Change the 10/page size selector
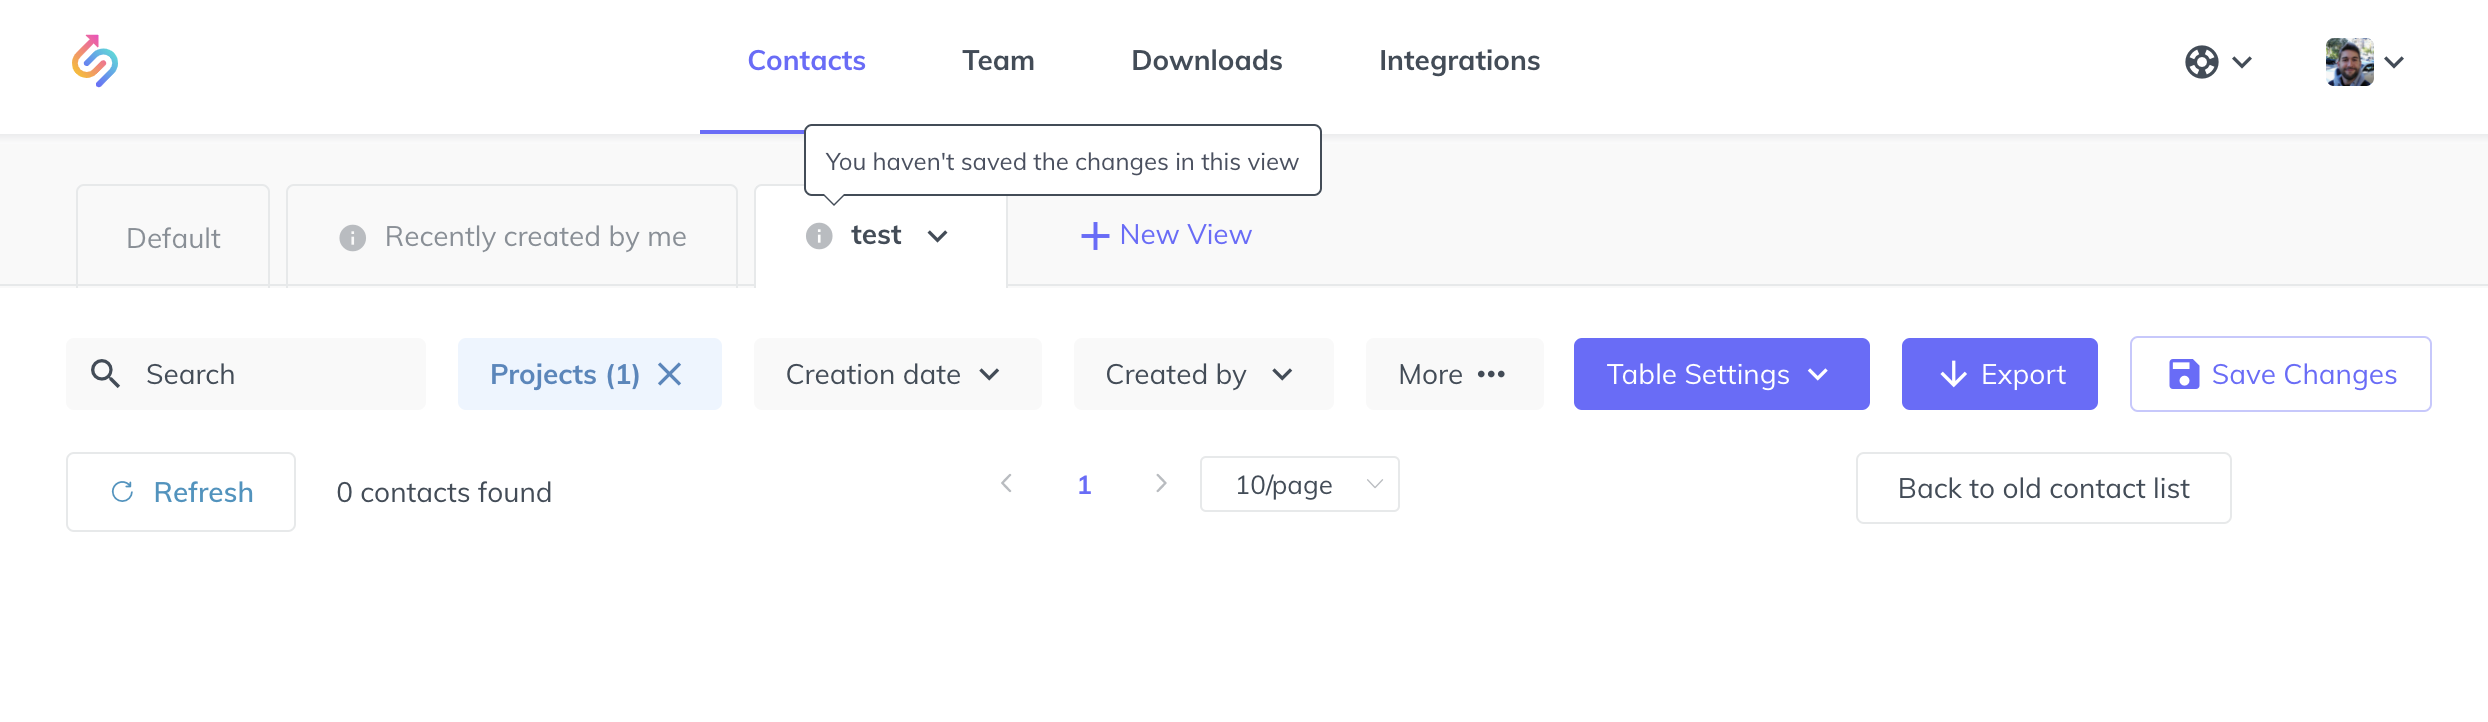Screen dimensions: 2488x722 tap(1300, 484)
